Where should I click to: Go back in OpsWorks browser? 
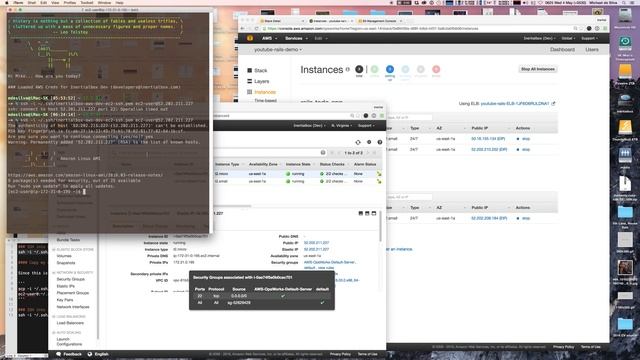242,29
